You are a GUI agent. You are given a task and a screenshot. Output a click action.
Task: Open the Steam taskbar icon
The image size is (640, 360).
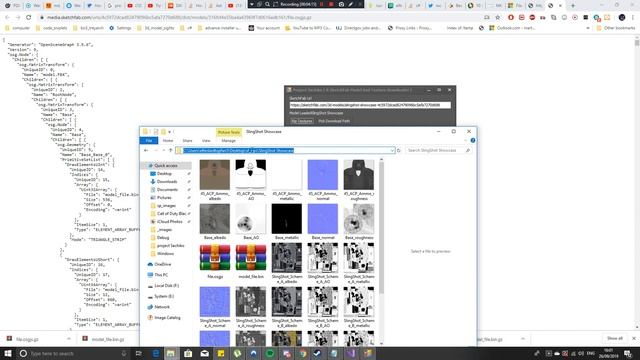tap(317, 353)
